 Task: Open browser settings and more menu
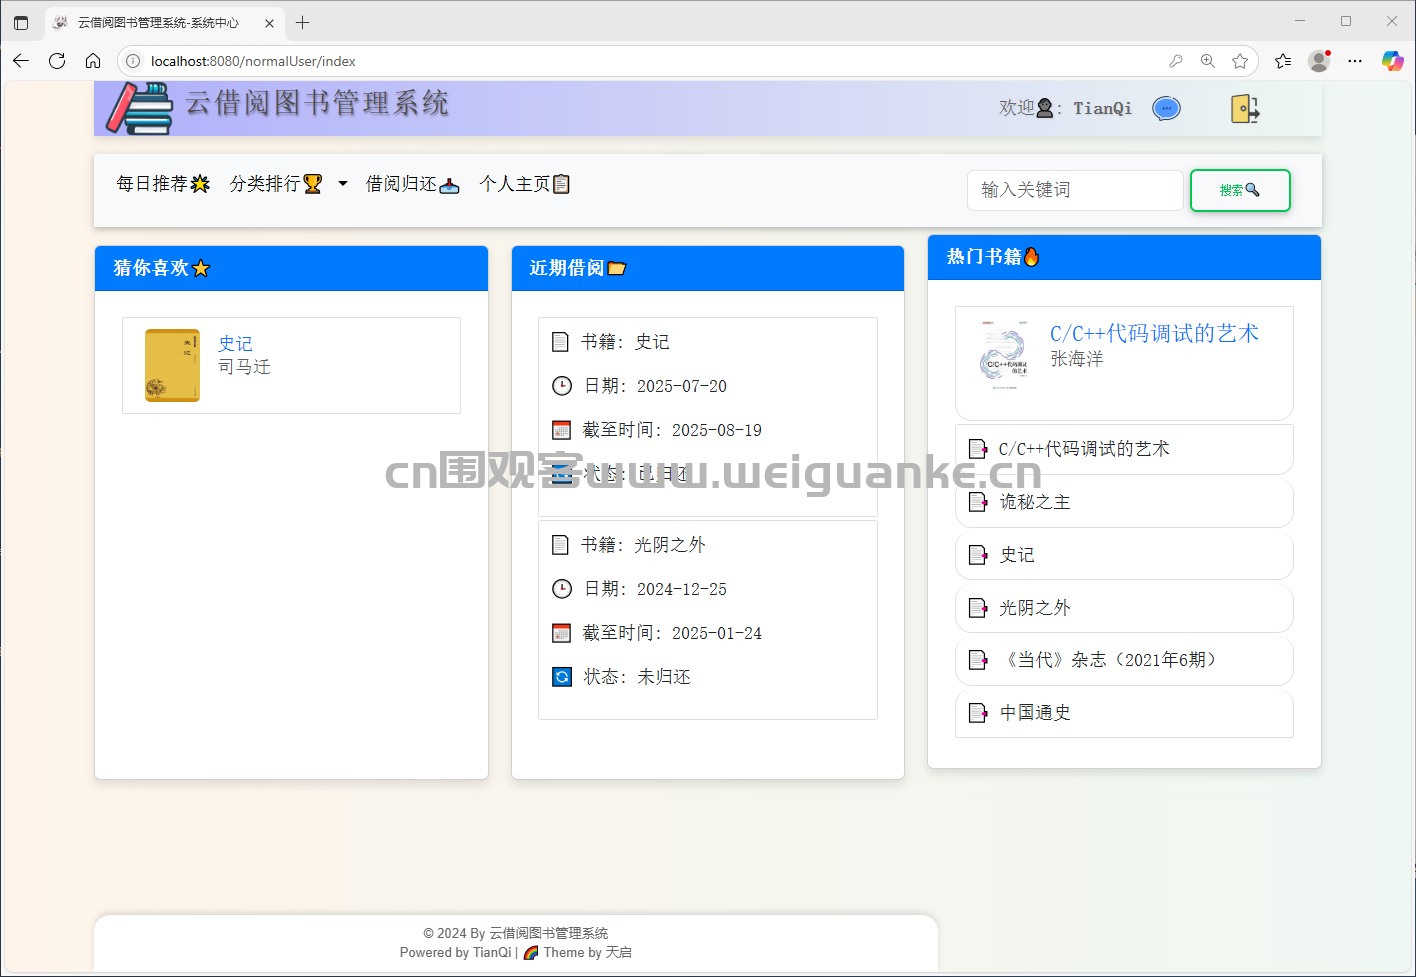[1355, 61]
